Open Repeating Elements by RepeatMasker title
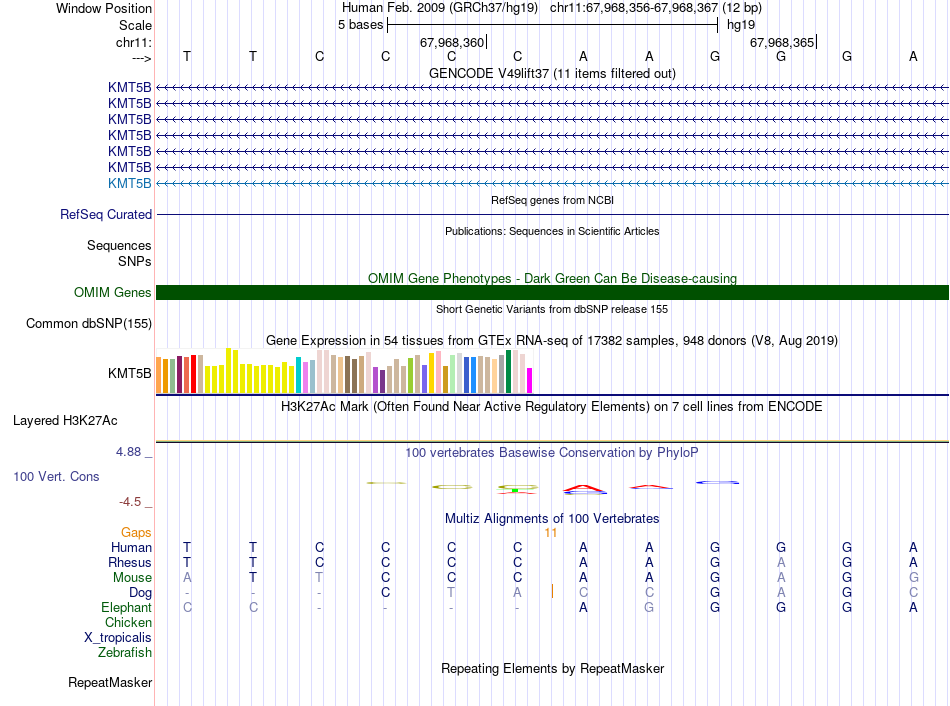 pos(552,668)
